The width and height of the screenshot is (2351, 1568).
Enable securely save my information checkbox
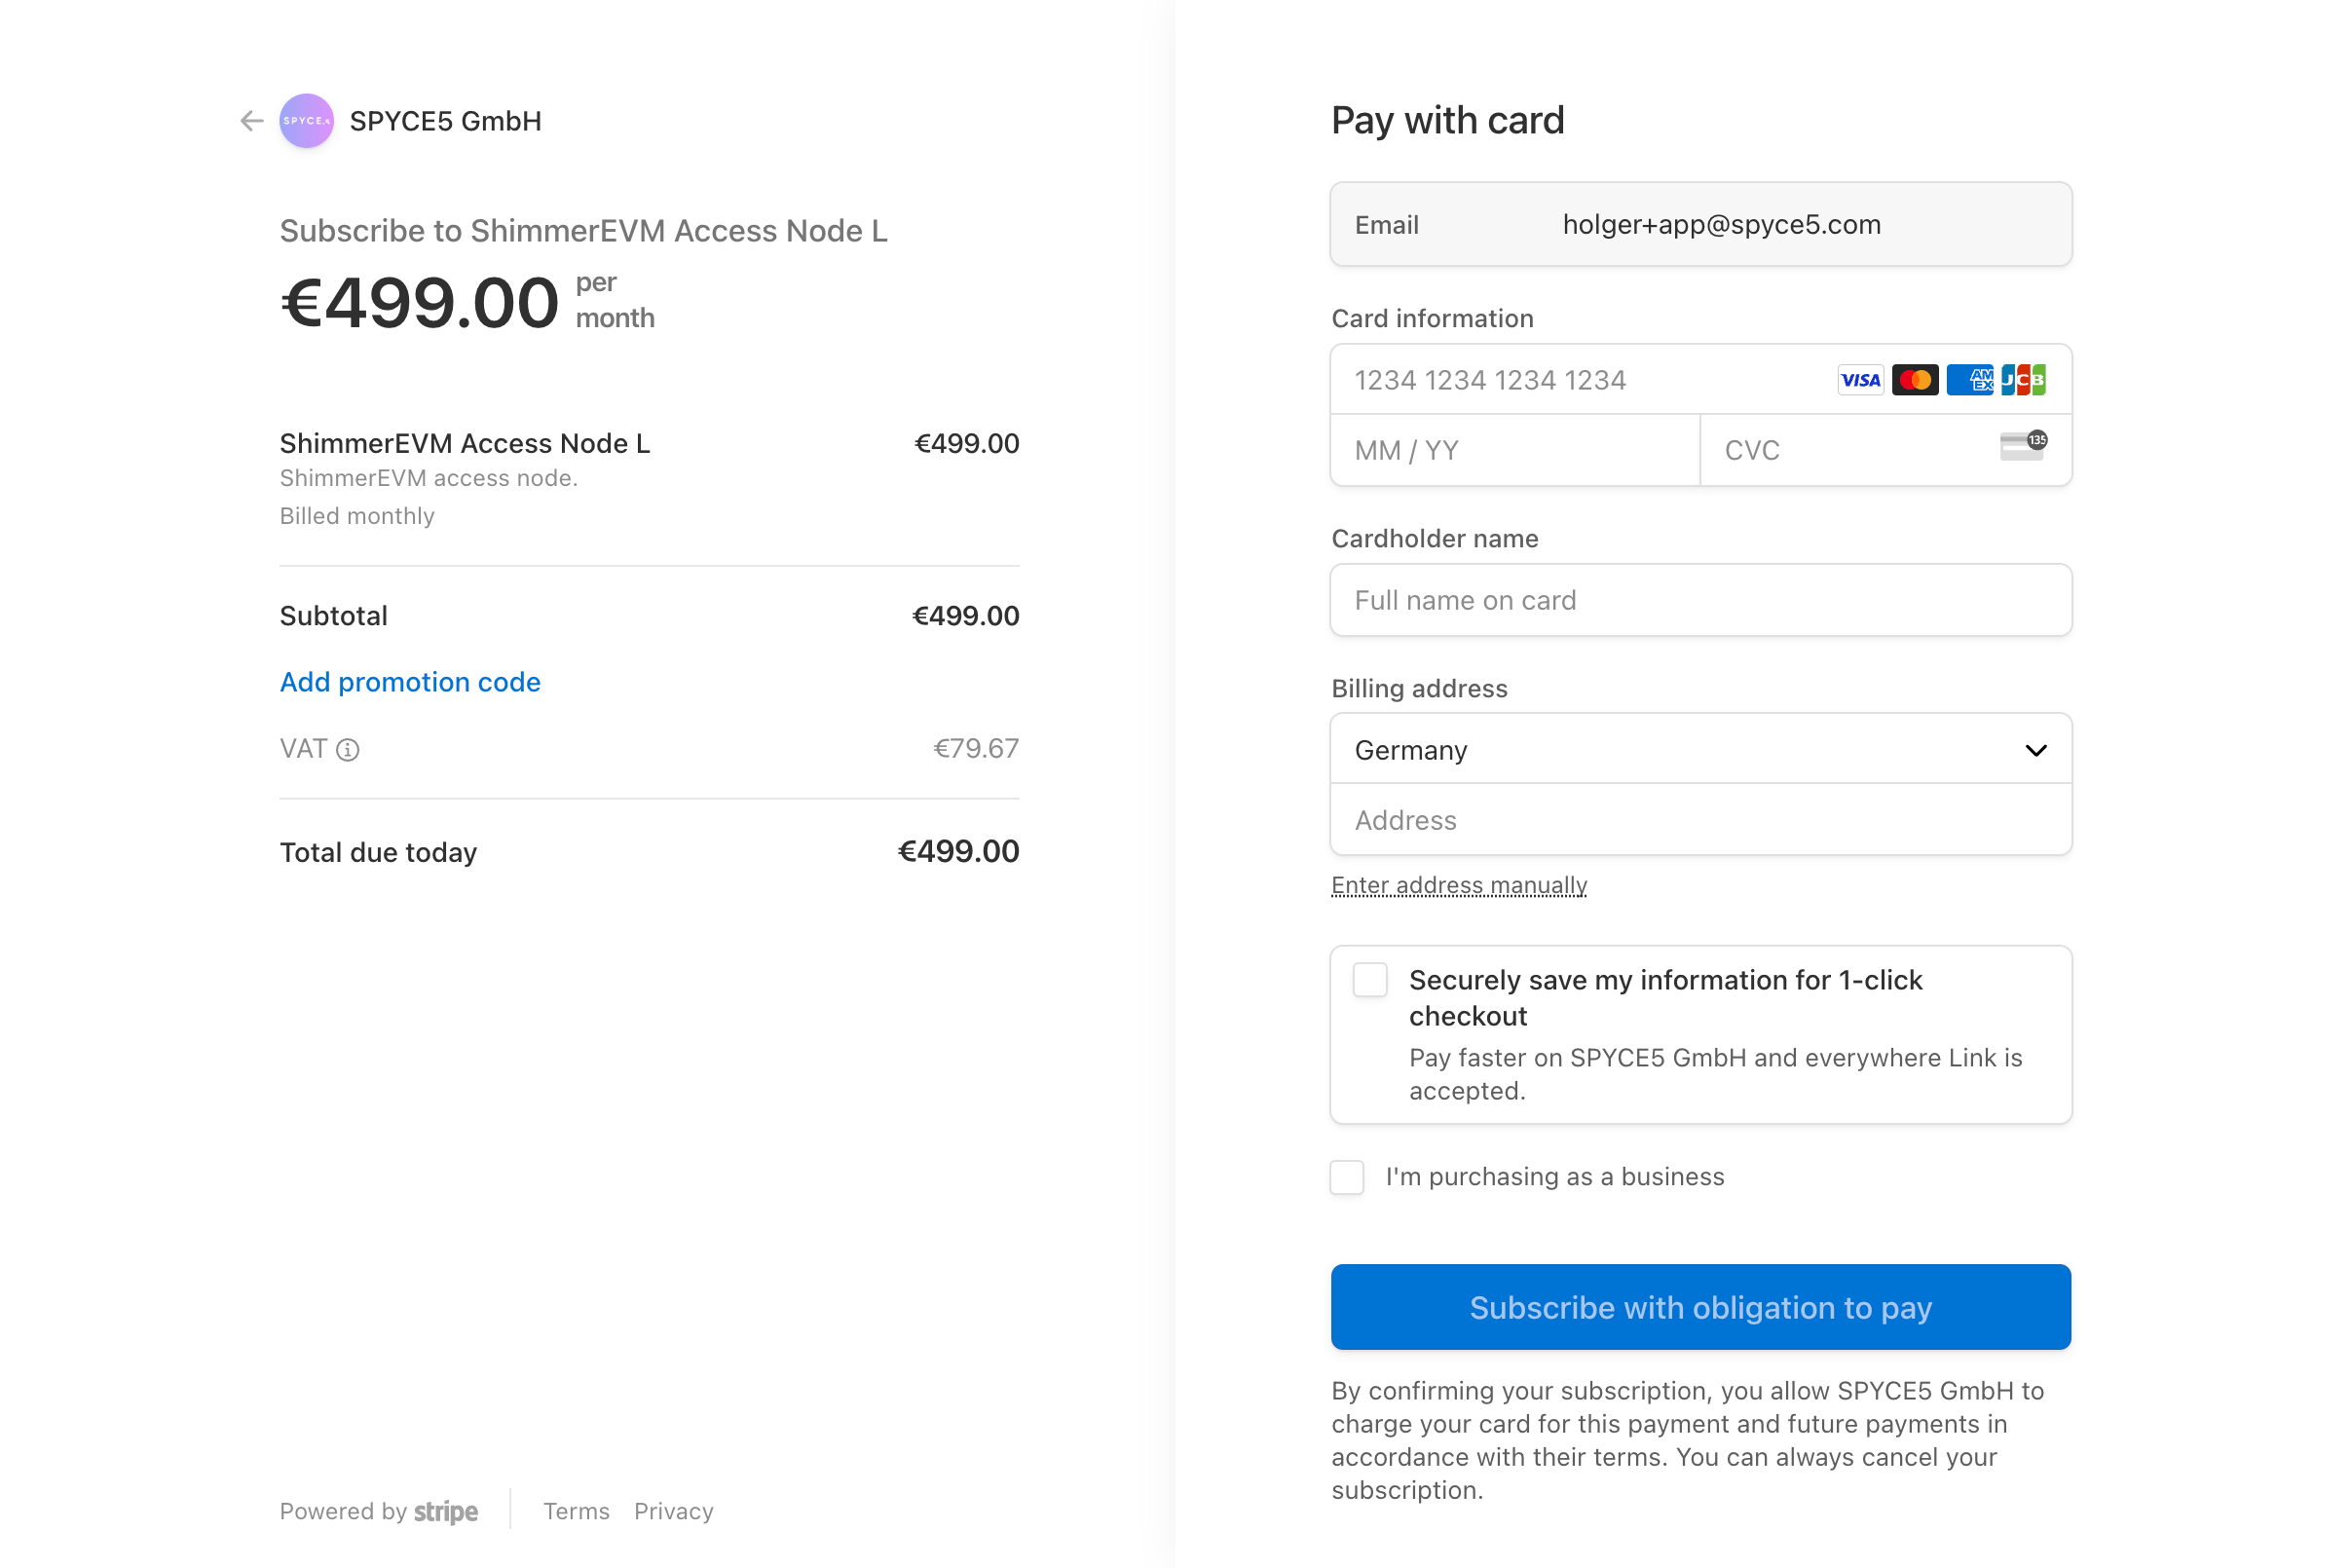[1370, 980]
